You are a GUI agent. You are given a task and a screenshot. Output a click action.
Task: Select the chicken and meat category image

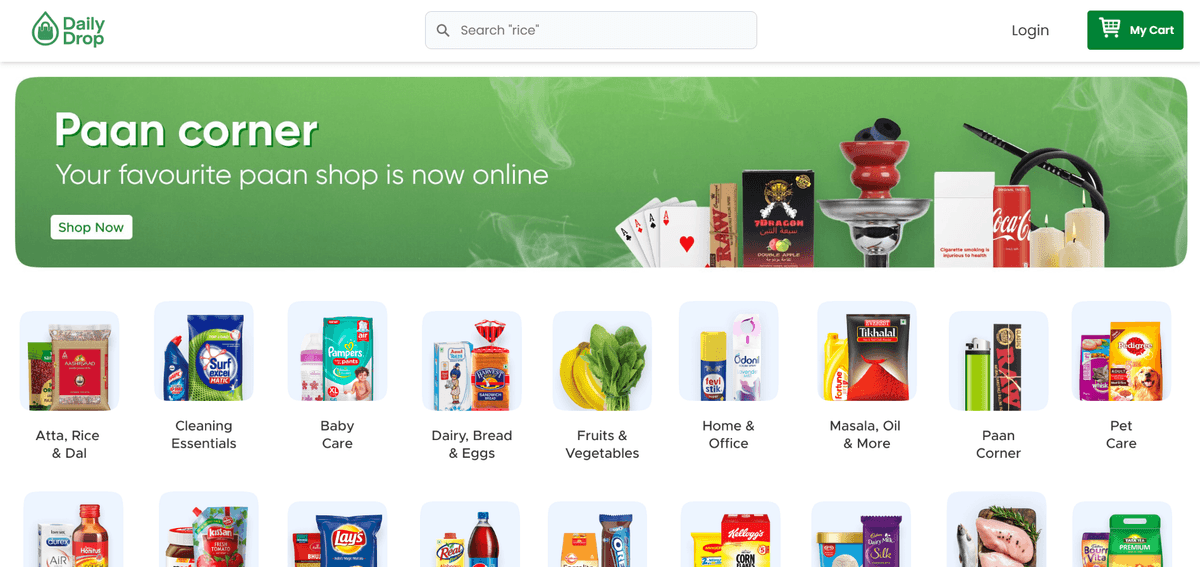pyautogui.click(x=997, y=529)
